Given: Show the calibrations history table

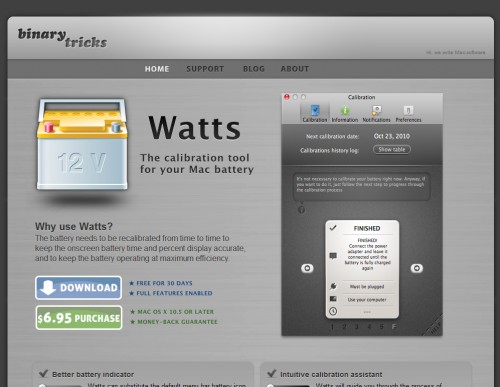Looking at the screenshot, I should [x=392, y=150].
